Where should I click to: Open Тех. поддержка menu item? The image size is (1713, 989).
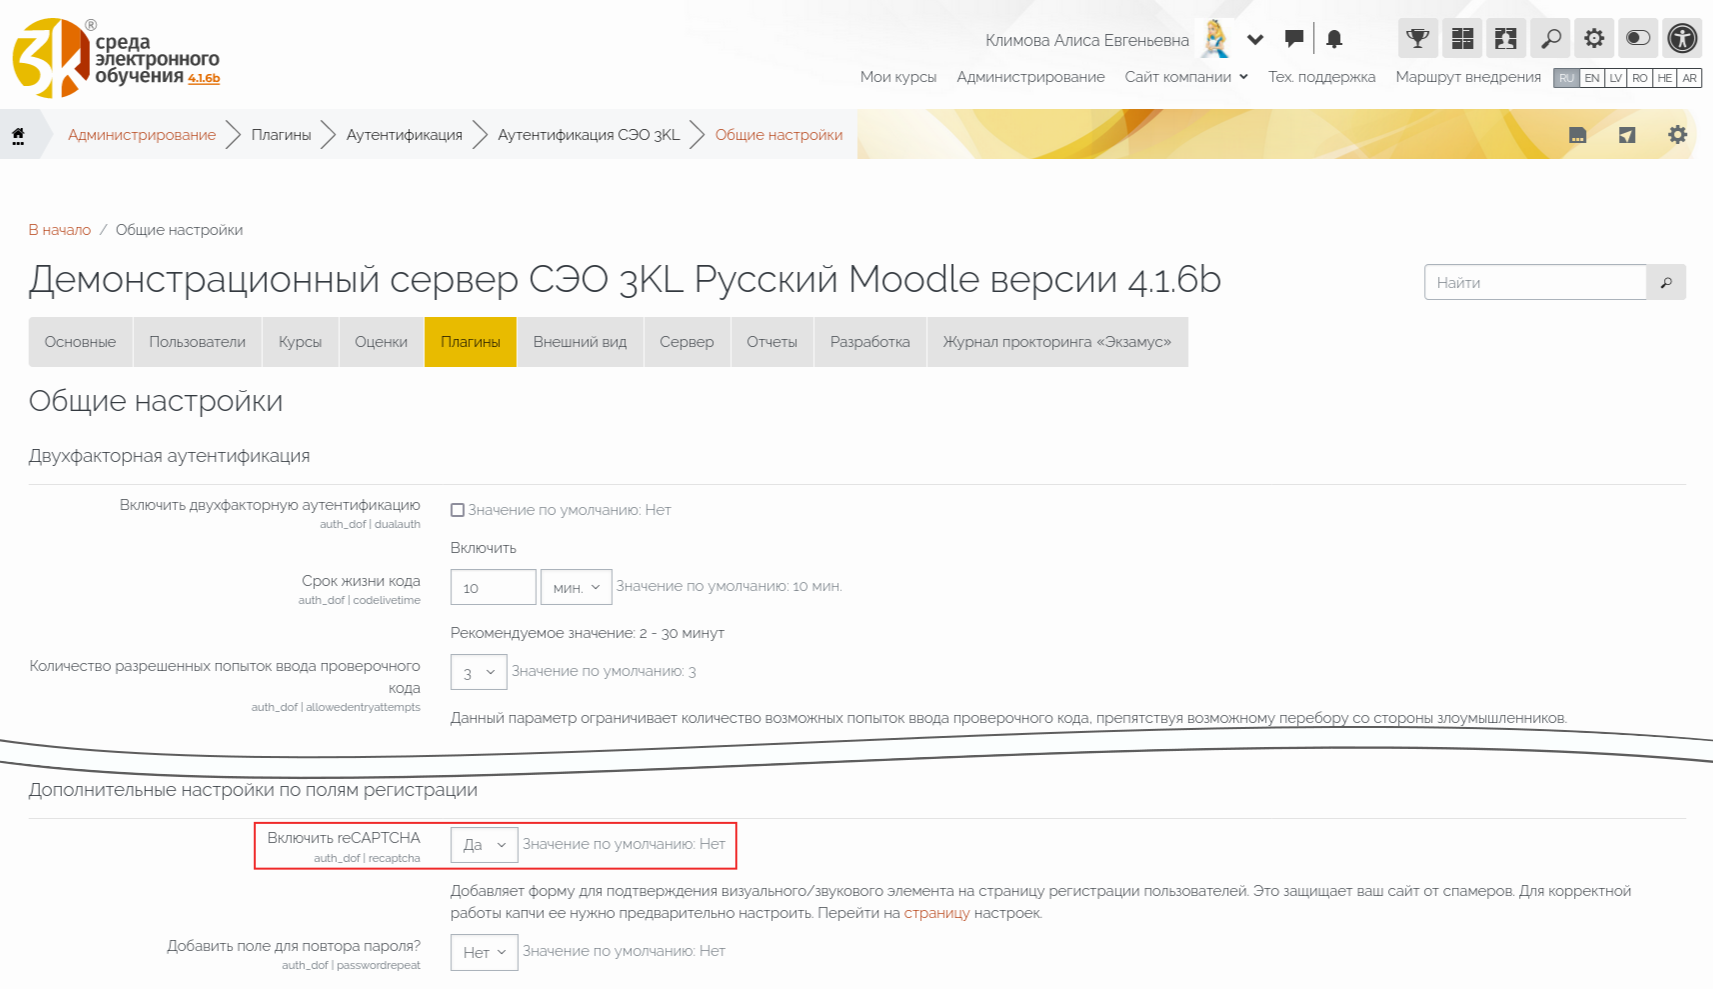tap(1322, 77)
